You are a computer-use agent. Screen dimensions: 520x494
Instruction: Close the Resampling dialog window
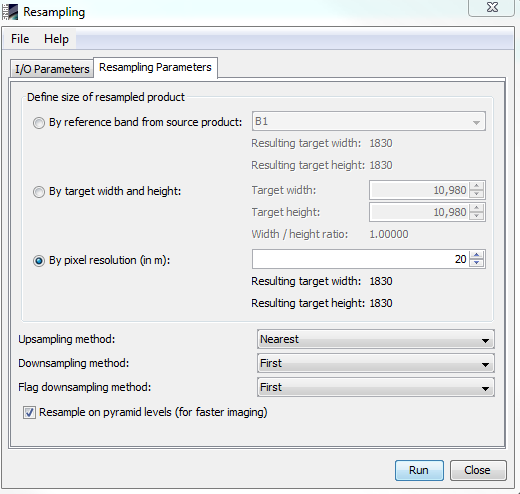(492, 7)
